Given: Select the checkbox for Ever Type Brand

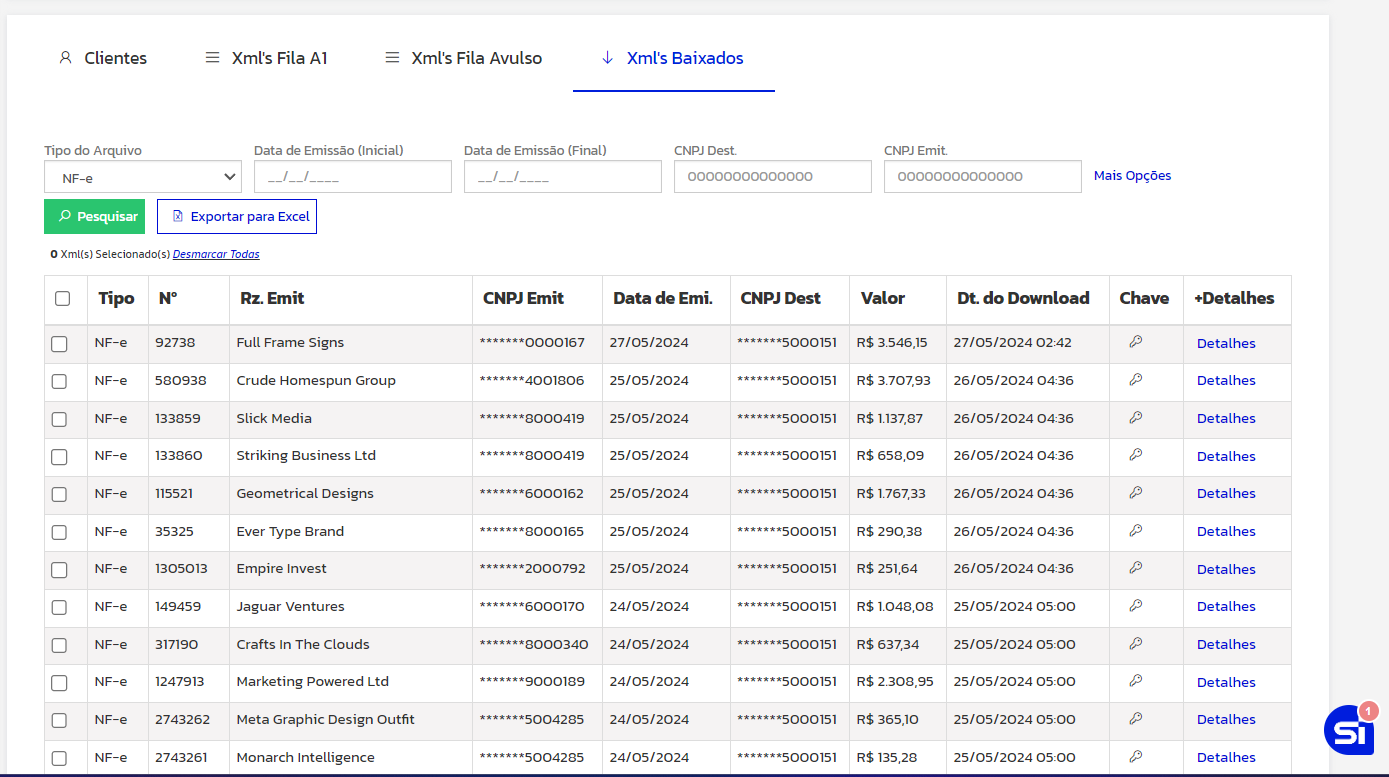Looking at the screenshot, I should (59, 532).
